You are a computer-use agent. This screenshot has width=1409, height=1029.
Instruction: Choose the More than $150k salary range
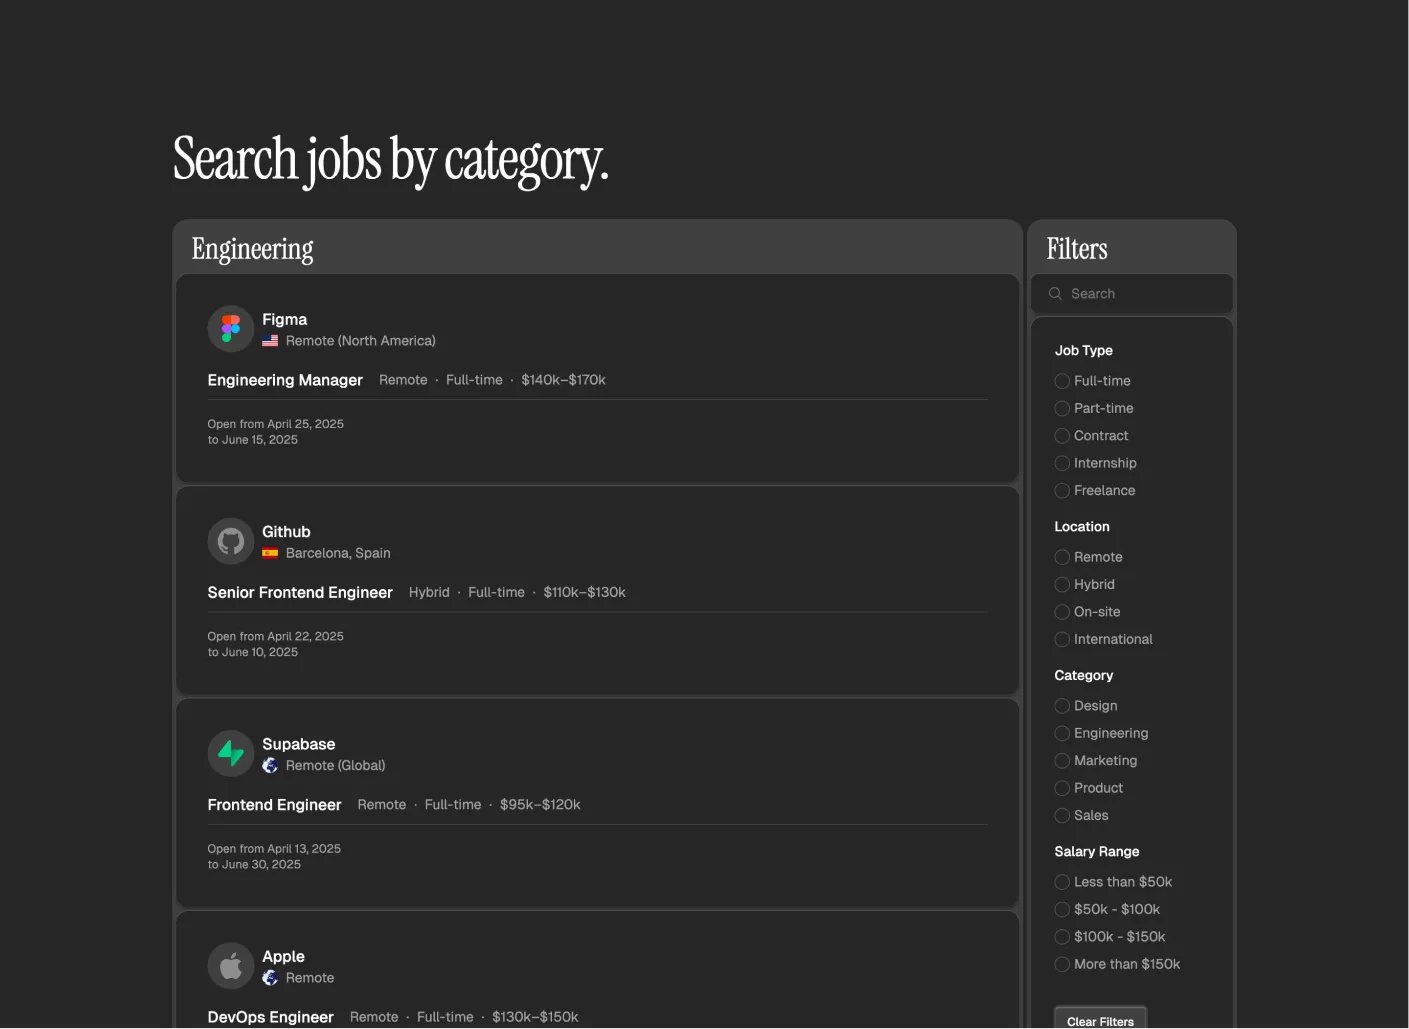tap(1062, 964)
